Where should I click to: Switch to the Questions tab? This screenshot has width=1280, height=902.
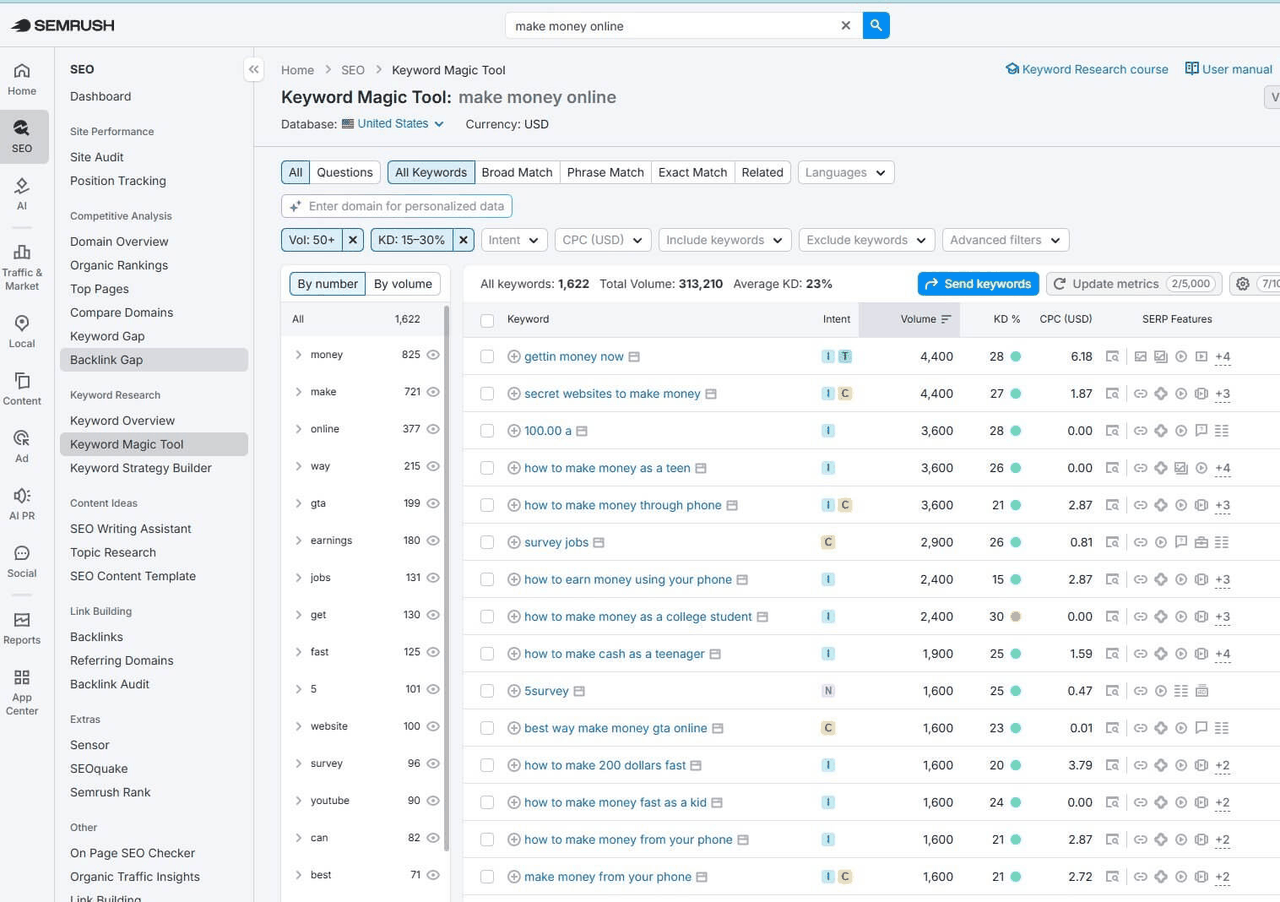pyautogui.click(x=344, y=172)
